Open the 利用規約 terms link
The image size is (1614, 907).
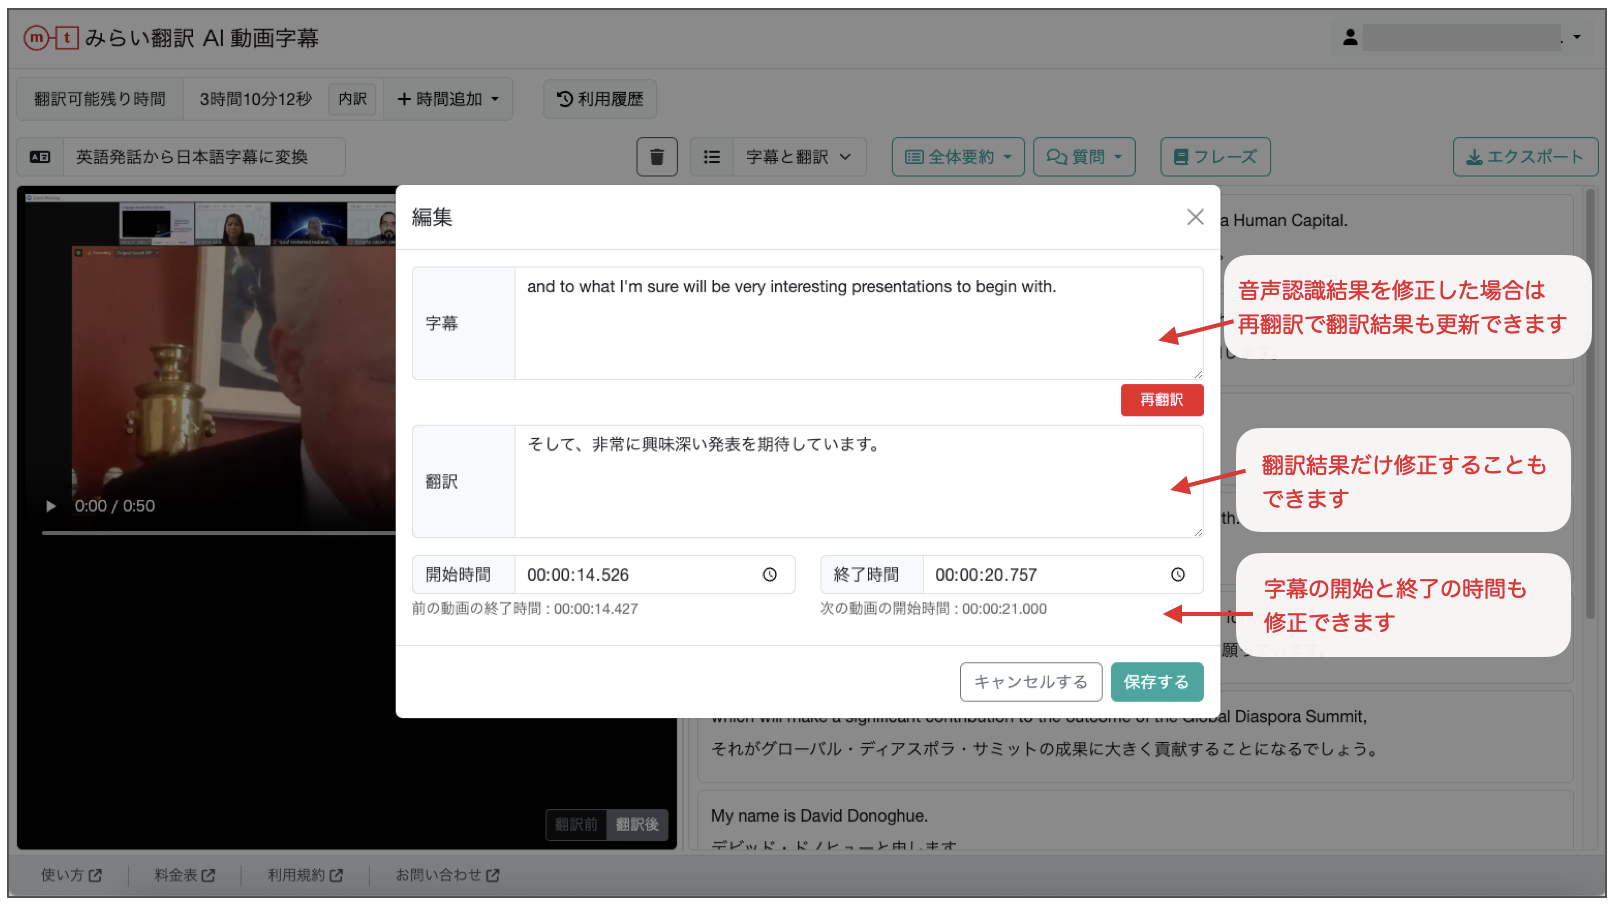point(305,875)
